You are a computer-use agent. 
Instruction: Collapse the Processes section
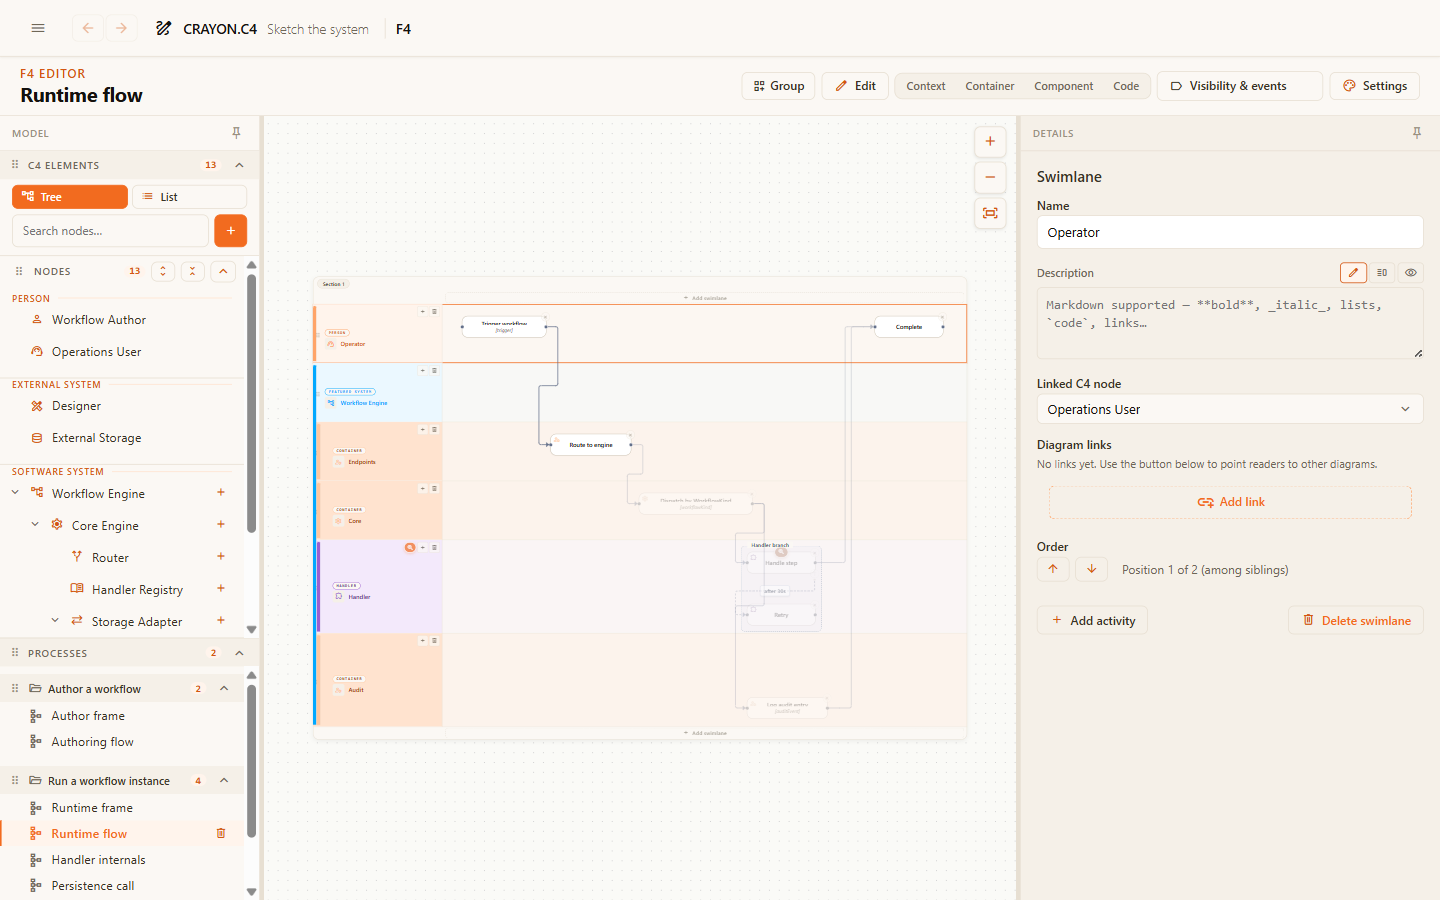[239, 653]
